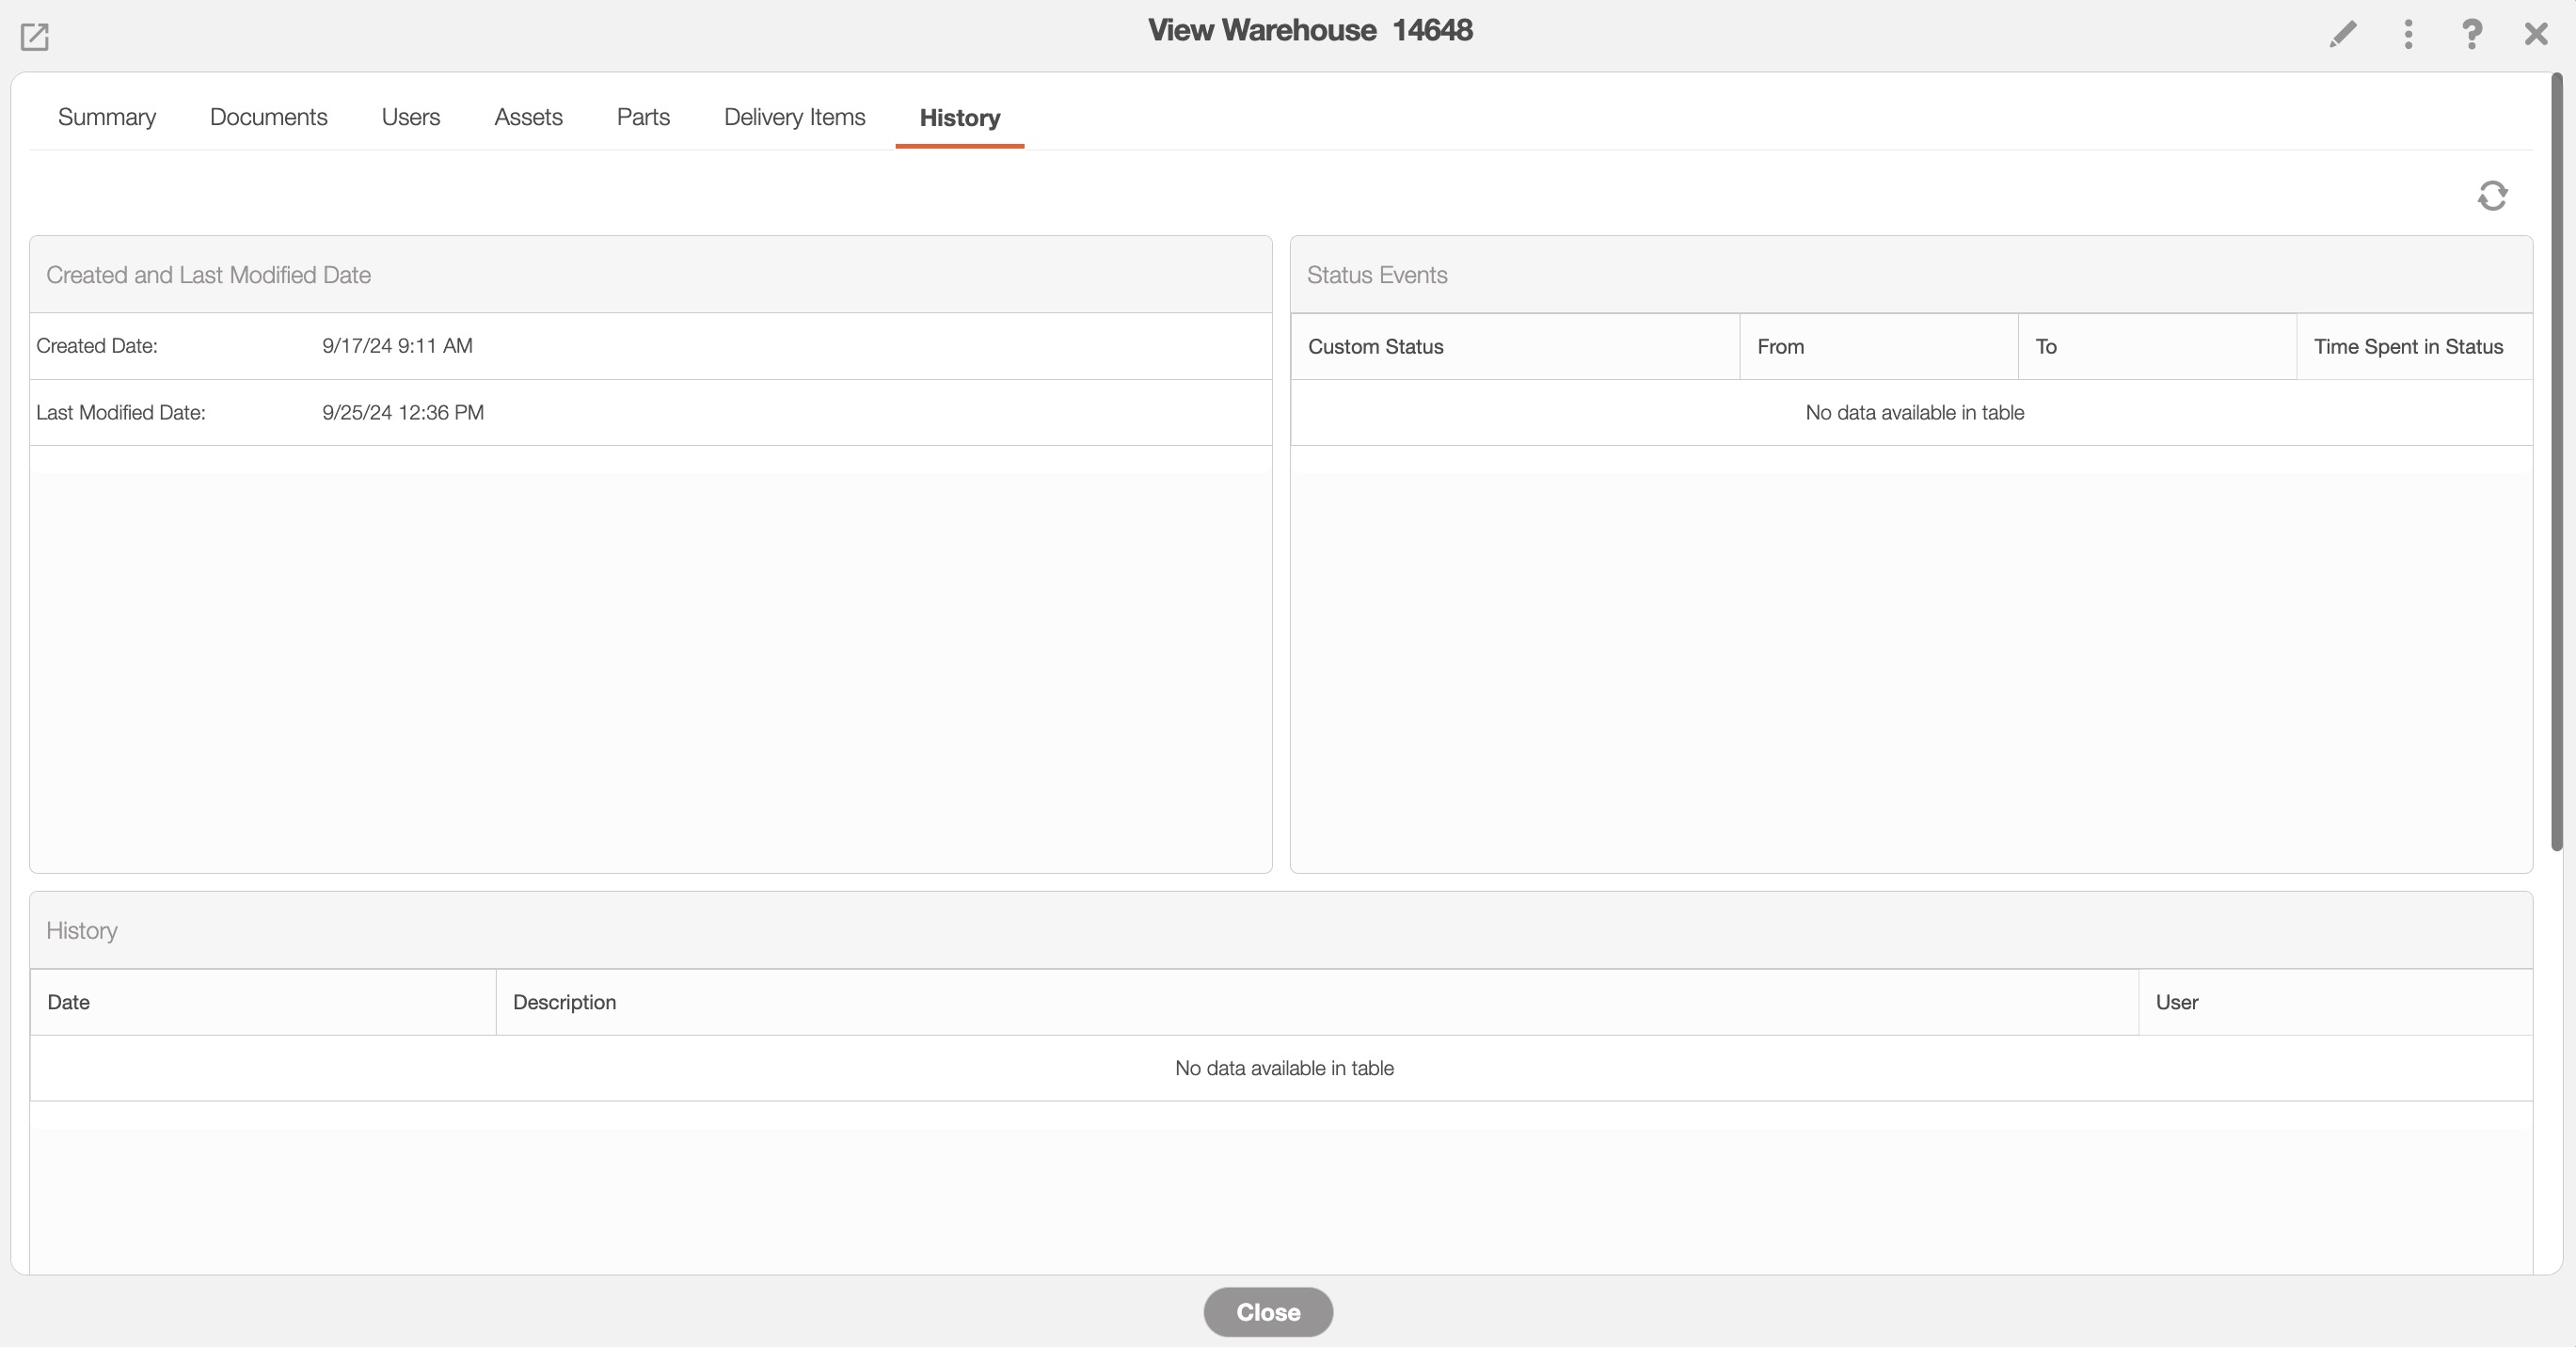The height and width of the screenshot is (1347, 2576).
Task: Go to the Users tab
Action: 410,117
